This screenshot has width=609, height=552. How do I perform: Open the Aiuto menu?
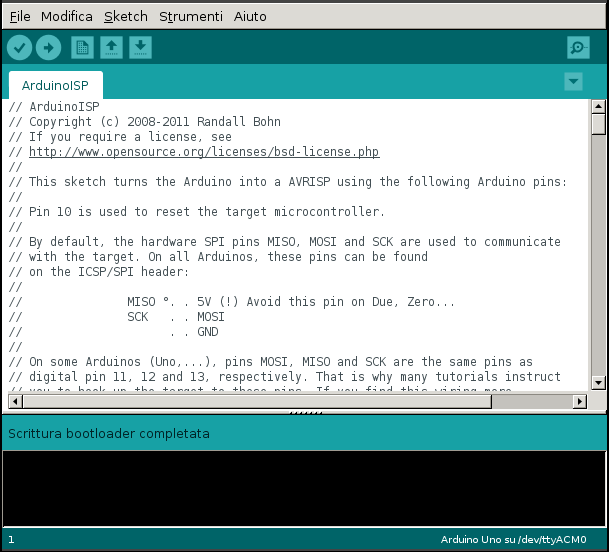coord(250,17)
